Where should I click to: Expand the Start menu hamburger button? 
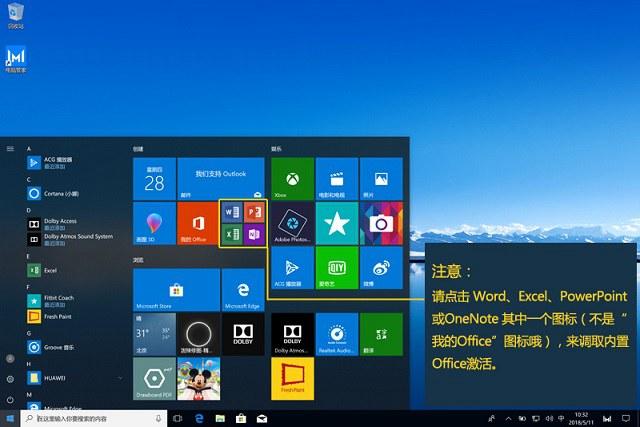click(10, 149)
